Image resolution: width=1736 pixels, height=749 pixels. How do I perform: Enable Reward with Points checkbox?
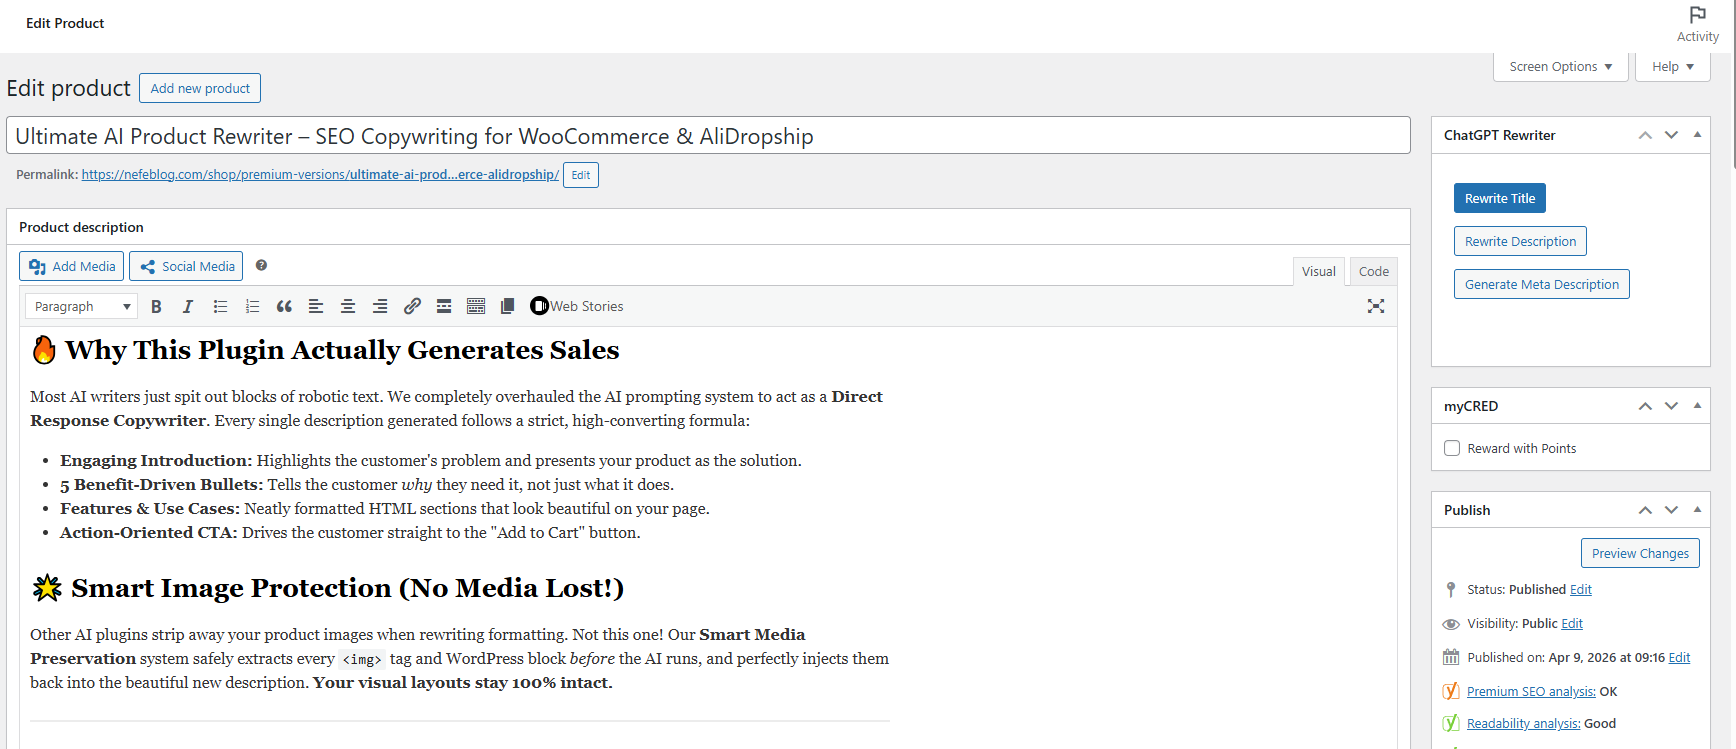point(1452,448)
